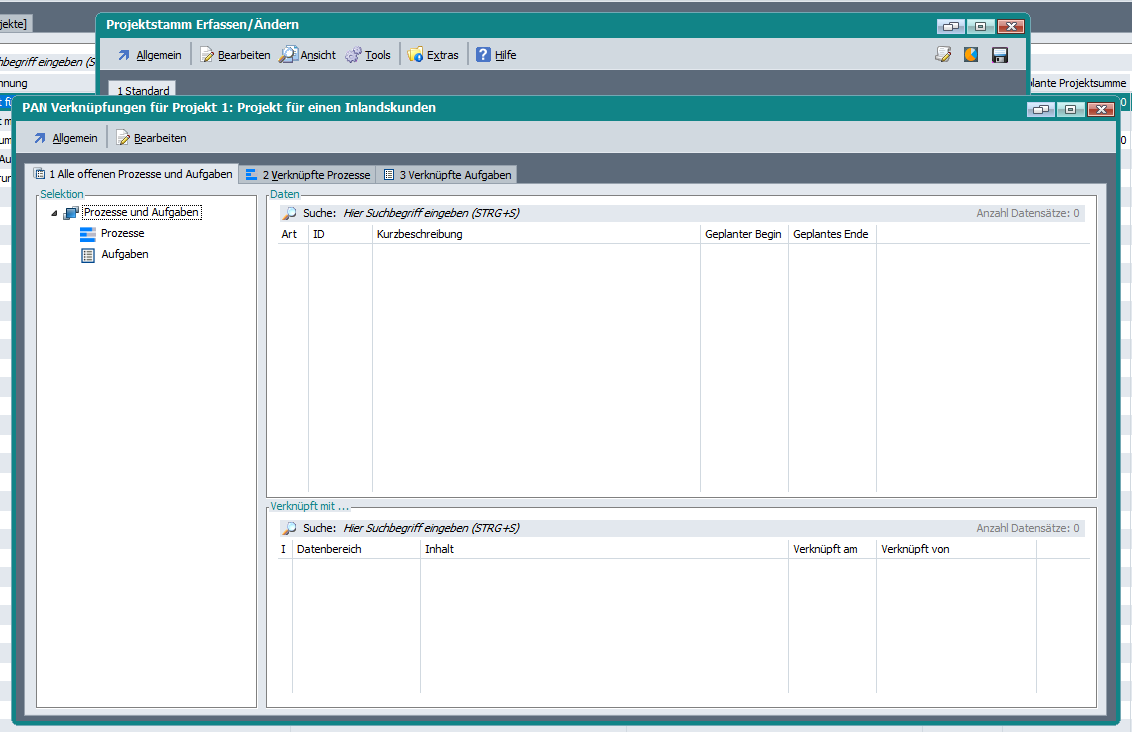Collapse the Prozesse und Aufgaben tree node
Image resolution: width=1132 pixels, height=732 pixels.
(x=53, y=213)
